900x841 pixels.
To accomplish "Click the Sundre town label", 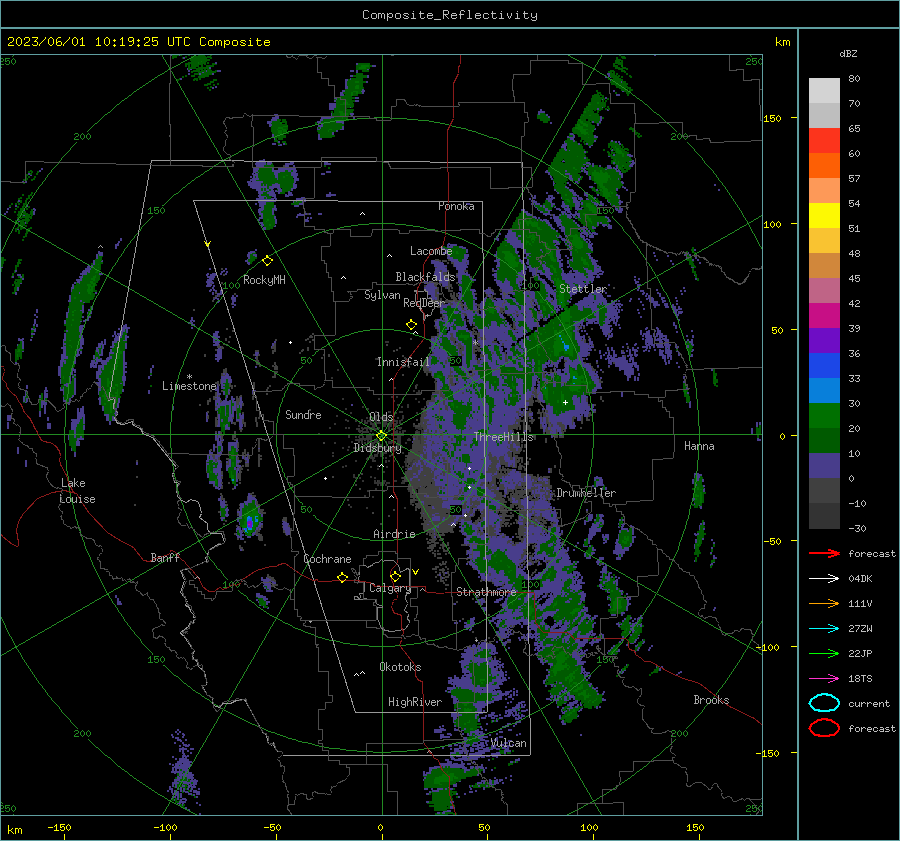I will click(x=303, y=415).
